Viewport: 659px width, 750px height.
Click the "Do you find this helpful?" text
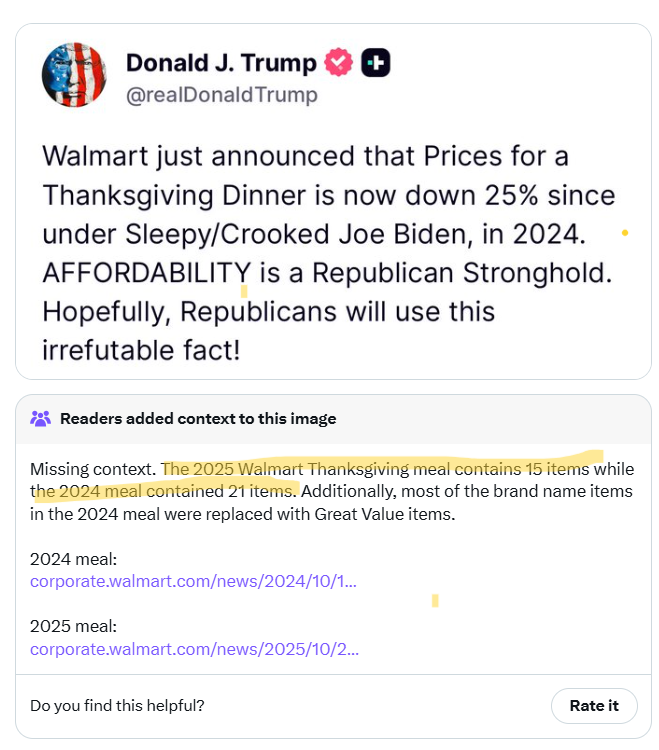(117, 705)
